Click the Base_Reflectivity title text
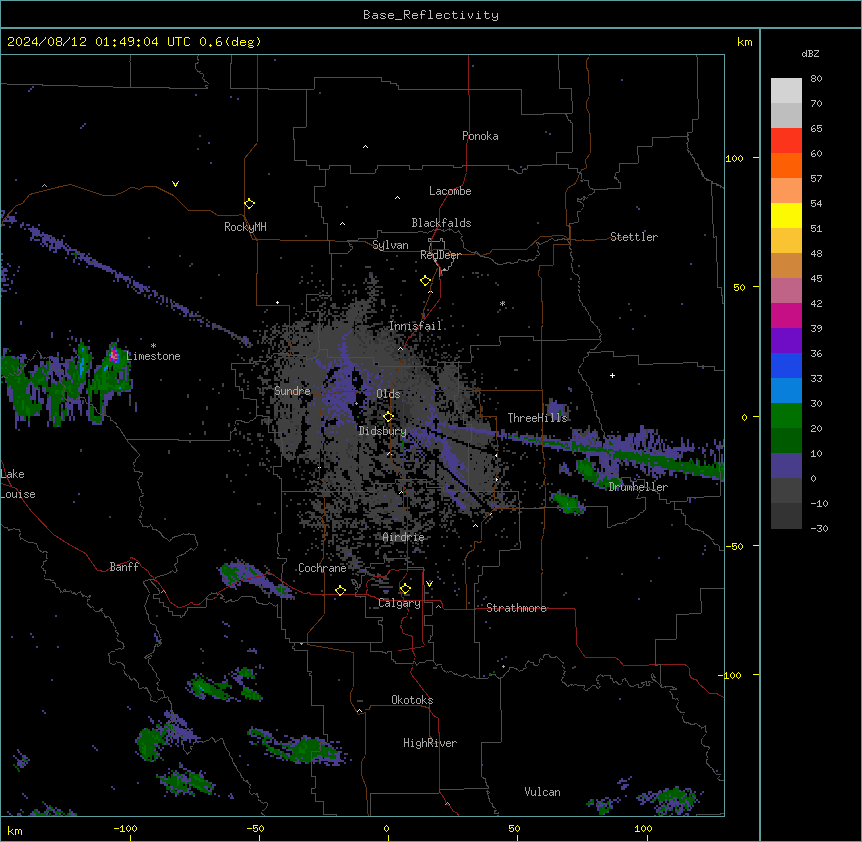 431,15
